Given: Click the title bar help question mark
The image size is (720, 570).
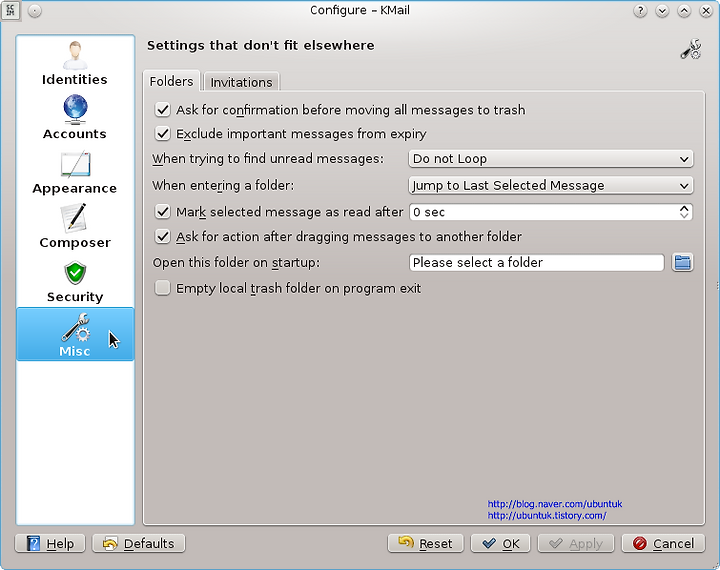Looking at the screenshot, I should [640, 11].
